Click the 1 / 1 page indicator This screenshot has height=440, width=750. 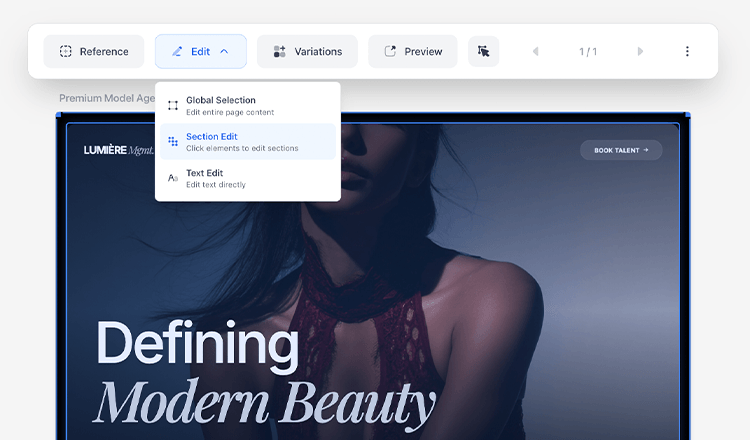click(x=588, y=52)
